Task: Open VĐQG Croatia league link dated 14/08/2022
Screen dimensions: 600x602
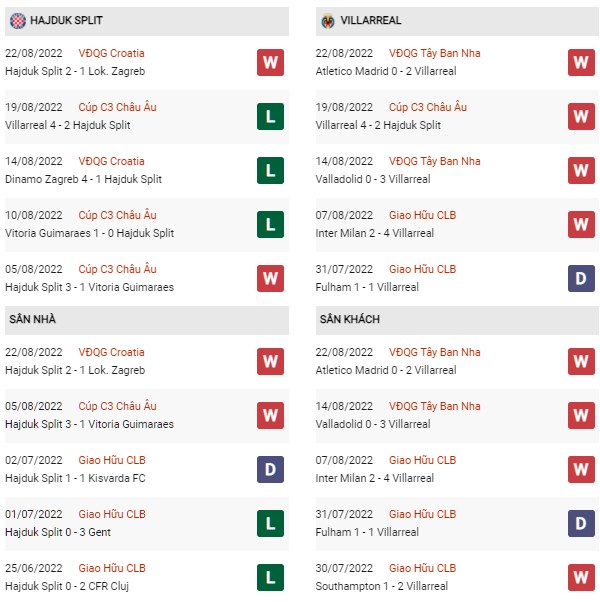Action: click(111, 161)
